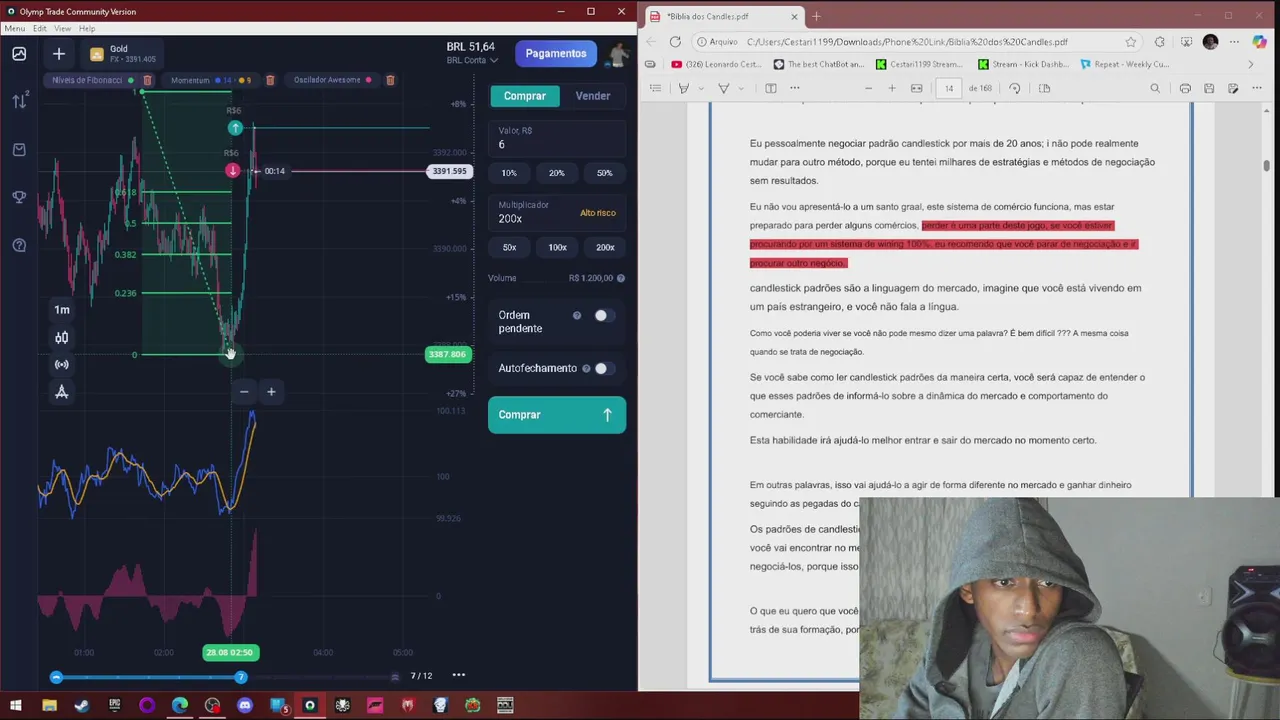Set amount to 10% of balance
The width and height of the screenshot is (1280, 720).
coord(509,173)
